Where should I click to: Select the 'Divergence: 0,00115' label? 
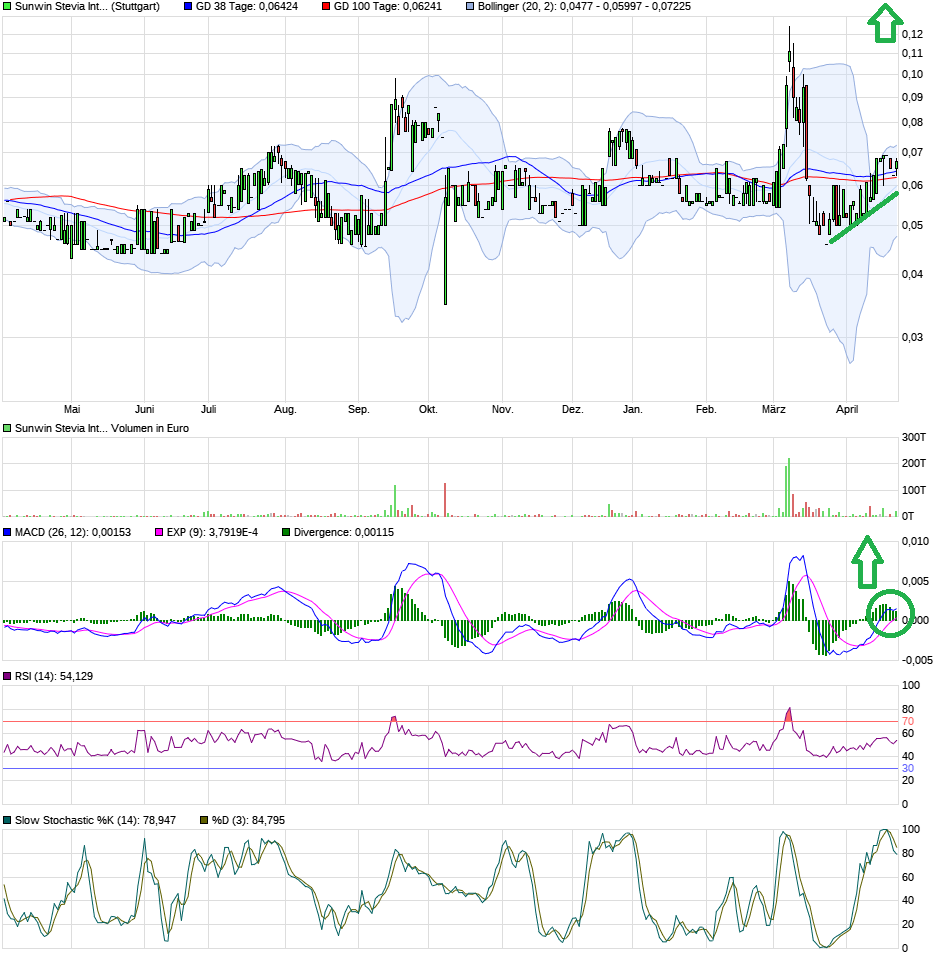click(344, 532)
